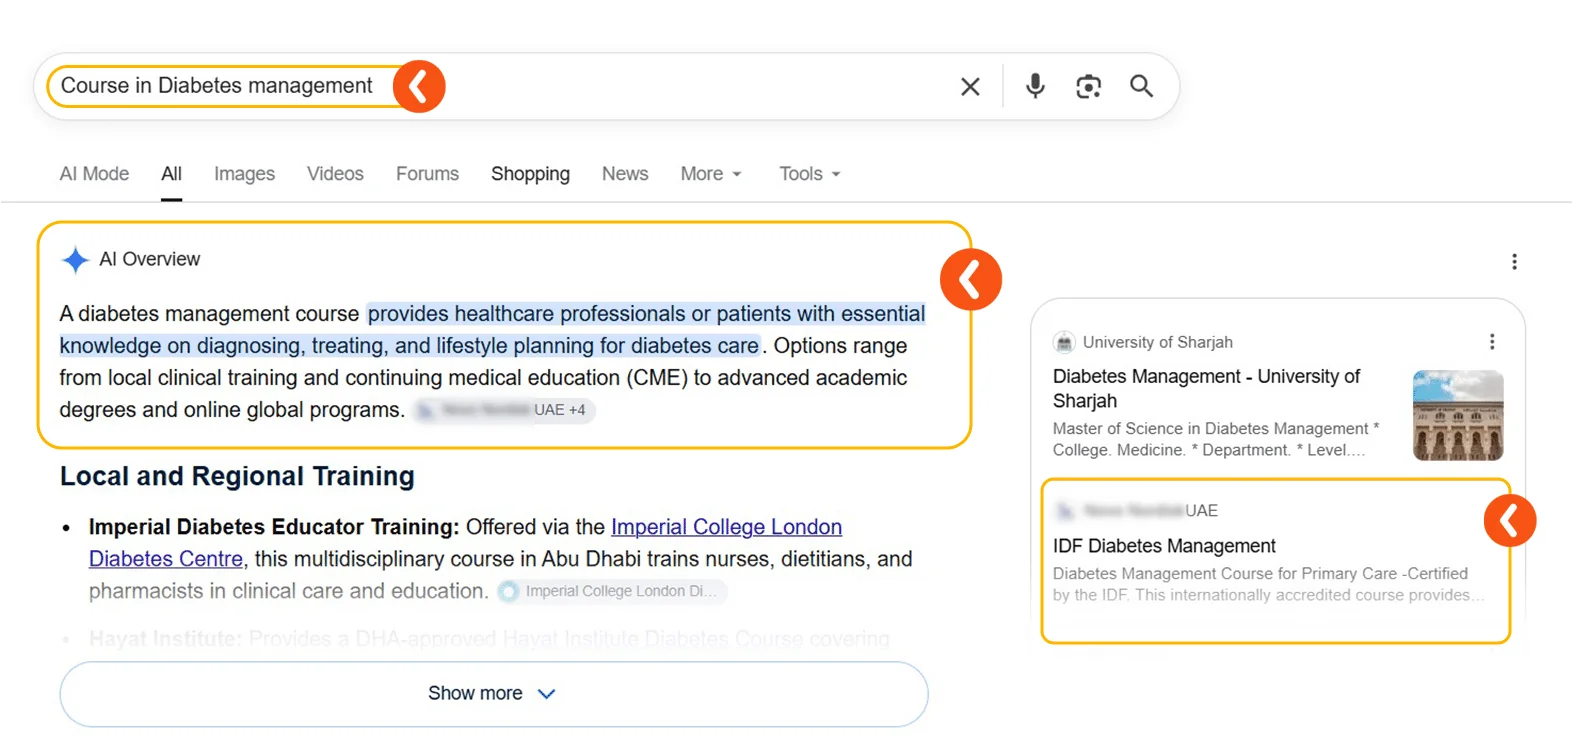
Task: Click the University of Sharjah favicon
Action: (x=1064, y=342)
